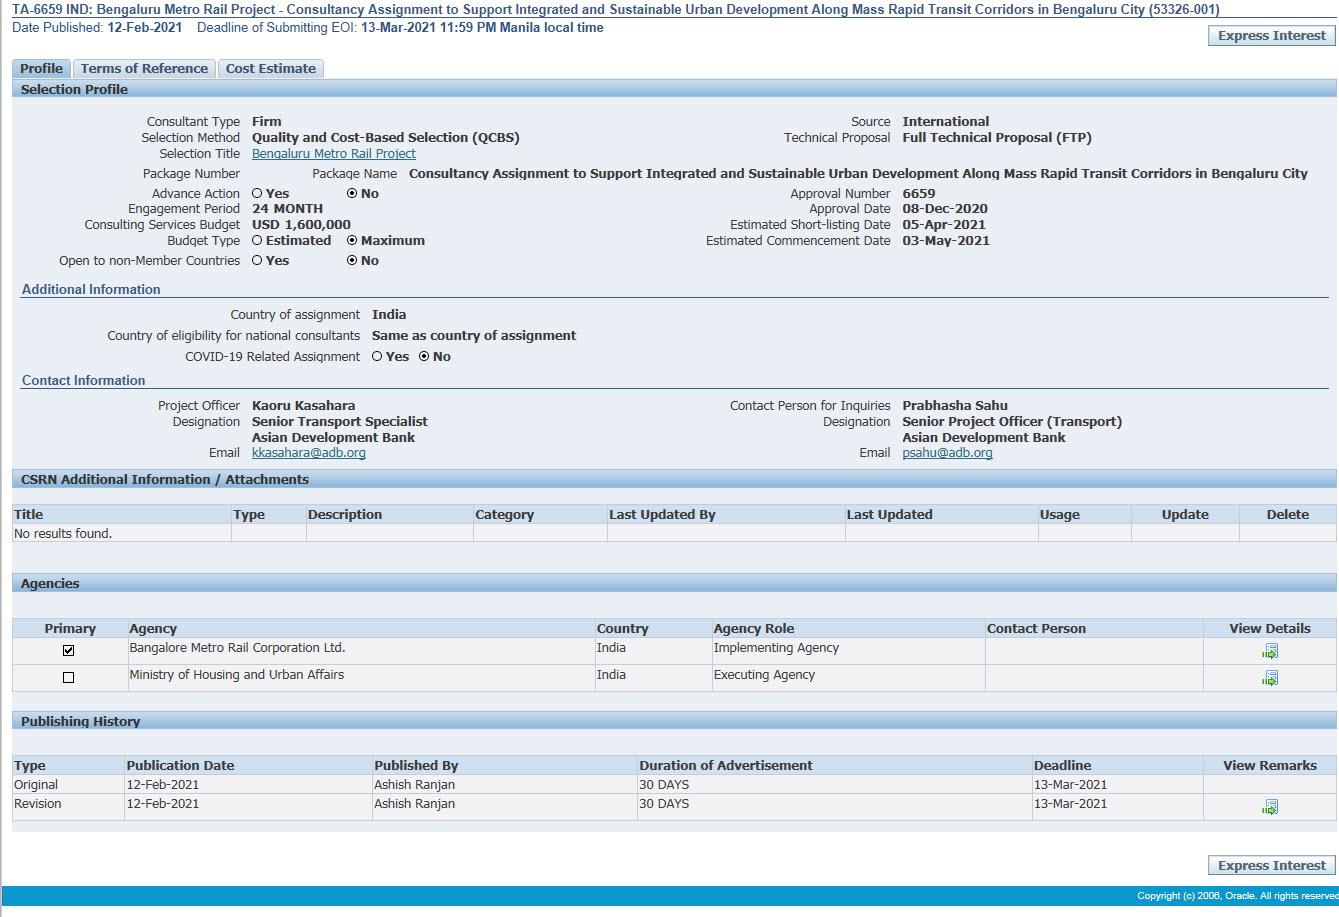1339x917 pixels.
Task: Toggle primary checkbox for Bangalore Metro Rail Corporation
Action: (x=68, y=650)
